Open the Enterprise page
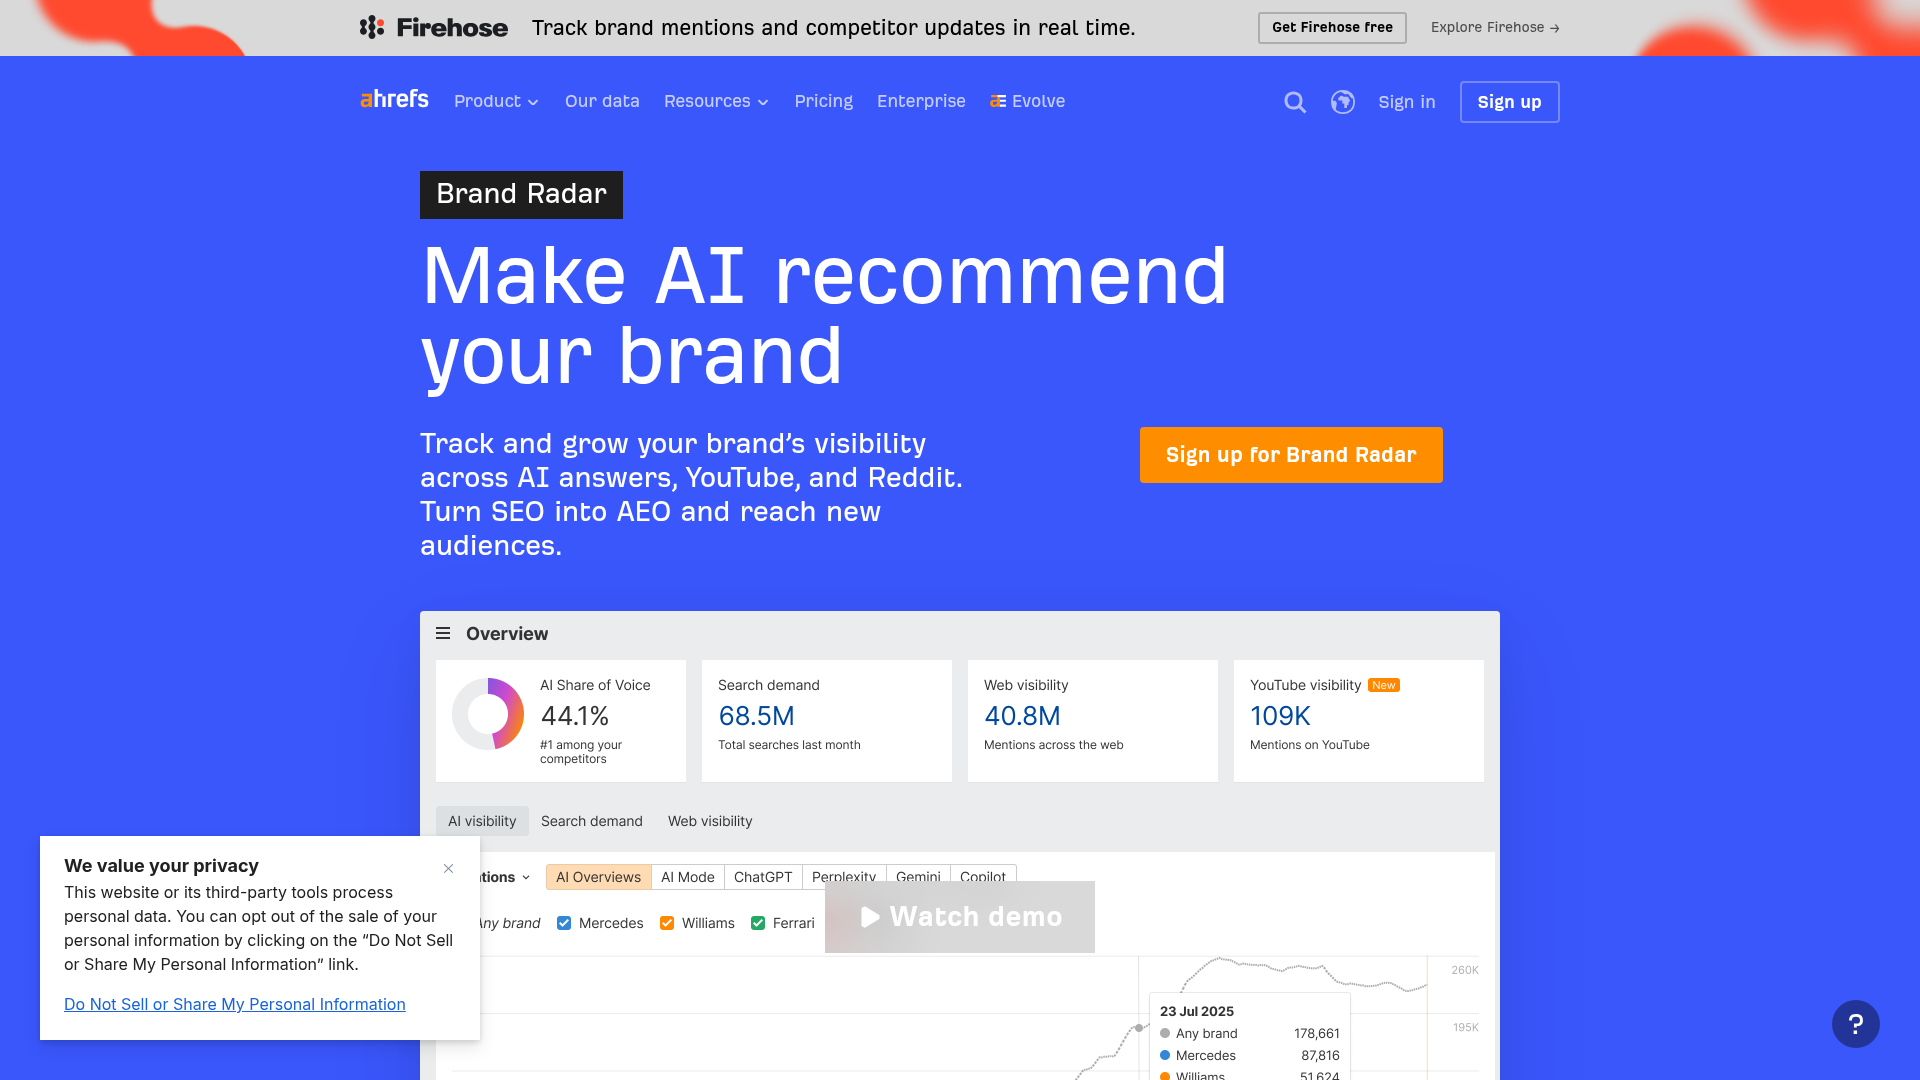1920x1080 pixels. (921, 101)
